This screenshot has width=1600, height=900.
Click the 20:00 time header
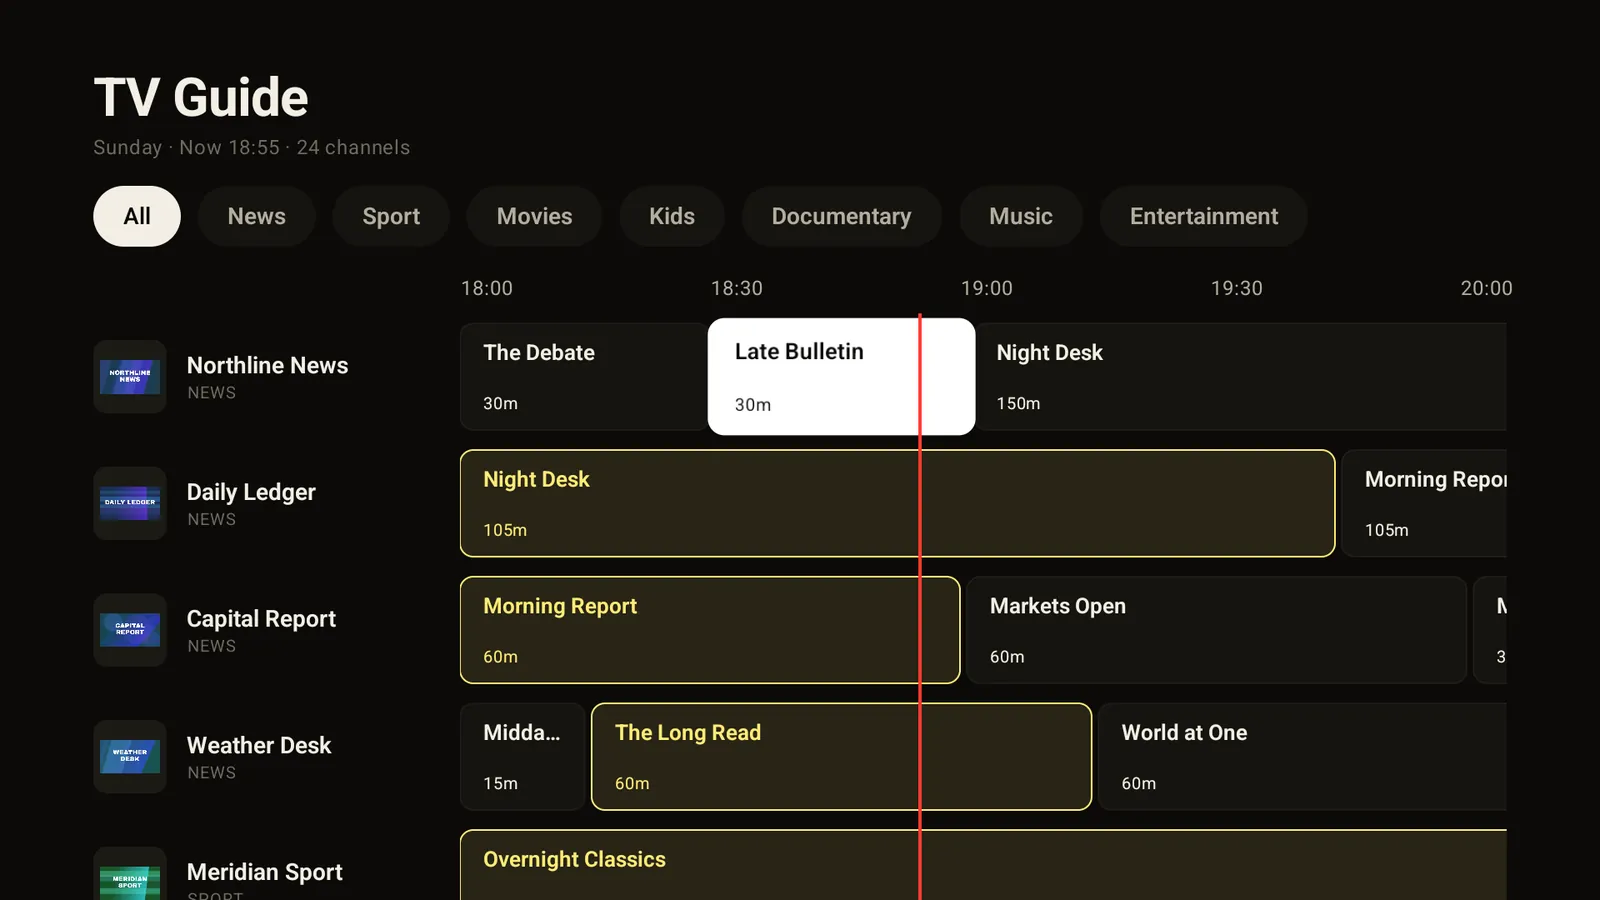(x=1486, y=288)
